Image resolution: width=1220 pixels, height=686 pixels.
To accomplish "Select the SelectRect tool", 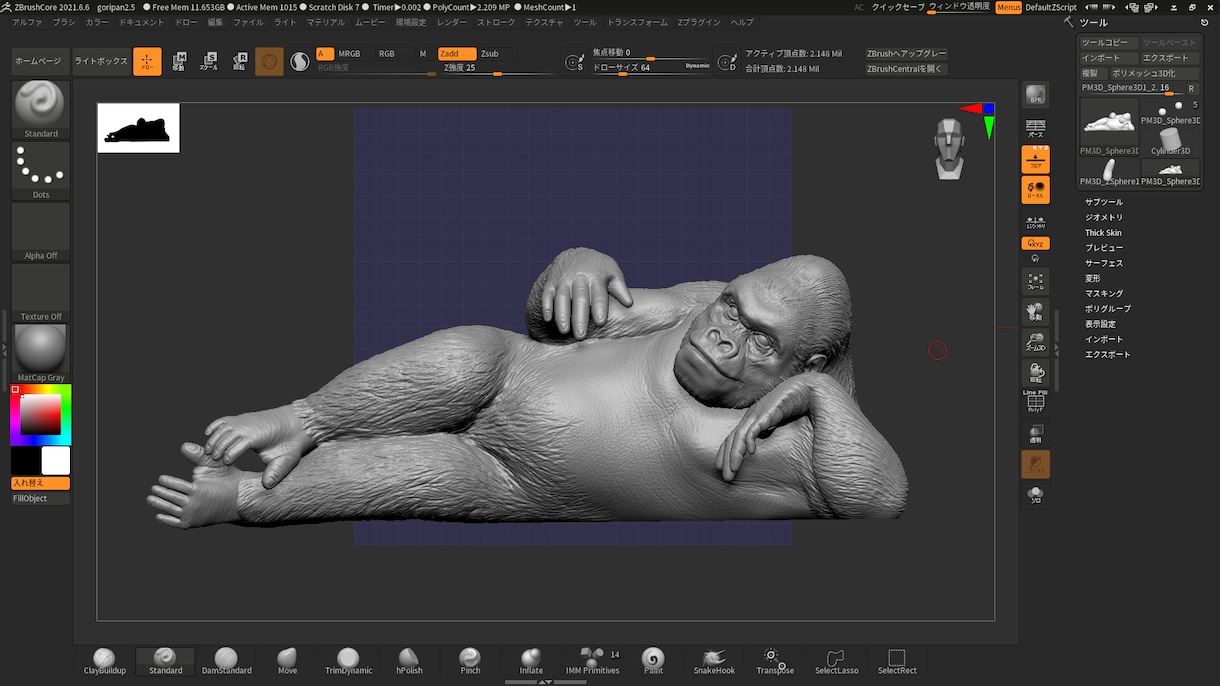I will [x=897, y=661].
